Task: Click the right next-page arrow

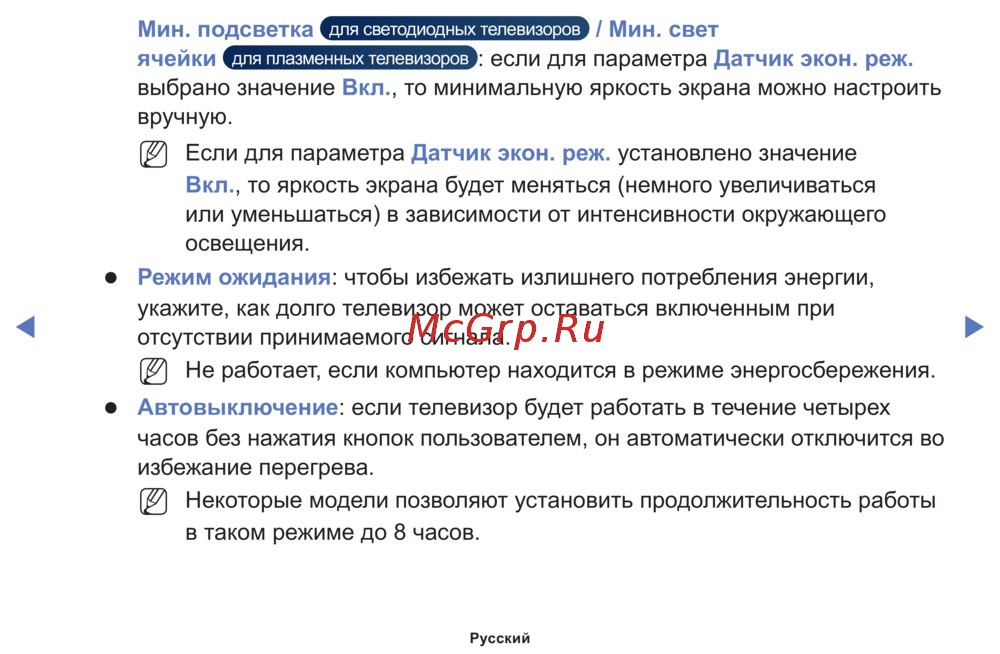Action: click(x=973, y=327)
